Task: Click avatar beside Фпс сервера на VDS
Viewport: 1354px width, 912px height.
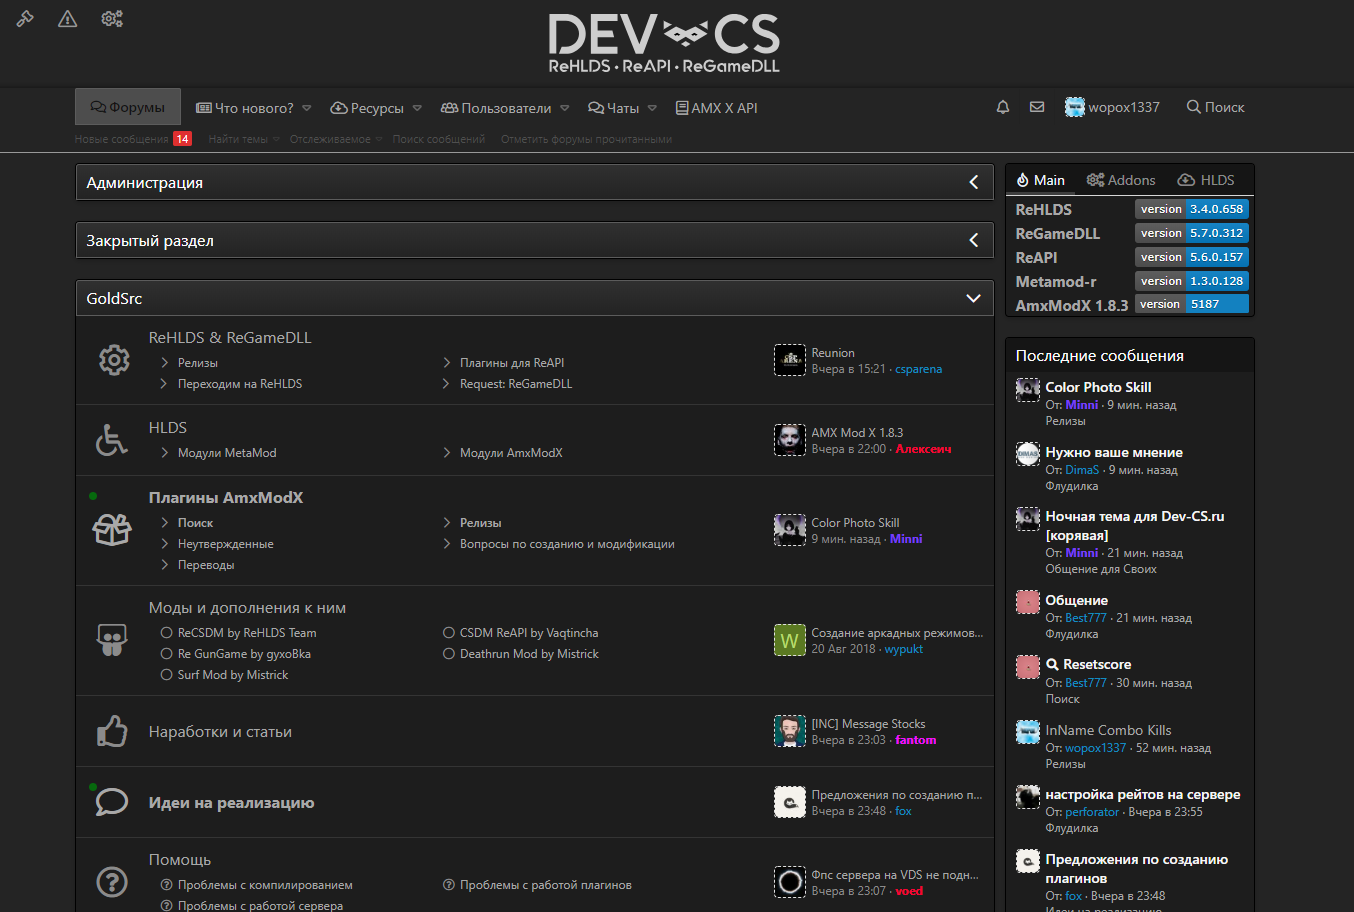Action: [x=790, y=882]
